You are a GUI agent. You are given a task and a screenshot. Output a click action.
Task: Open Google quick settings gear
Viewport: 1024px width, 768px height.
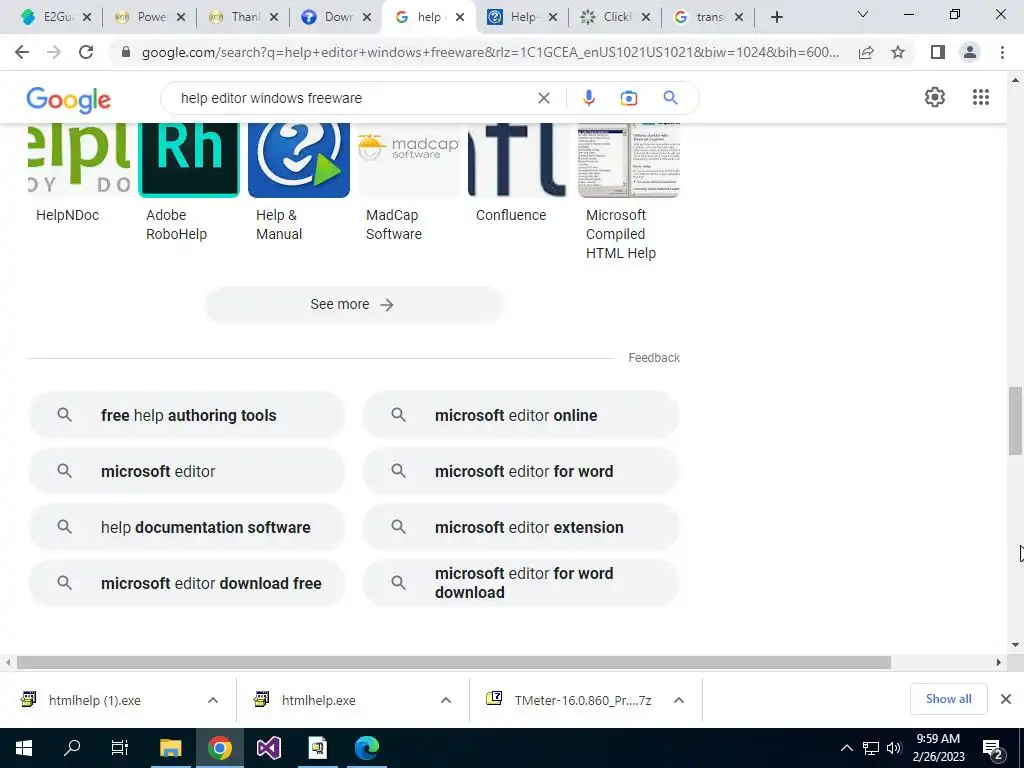point(935,97)
